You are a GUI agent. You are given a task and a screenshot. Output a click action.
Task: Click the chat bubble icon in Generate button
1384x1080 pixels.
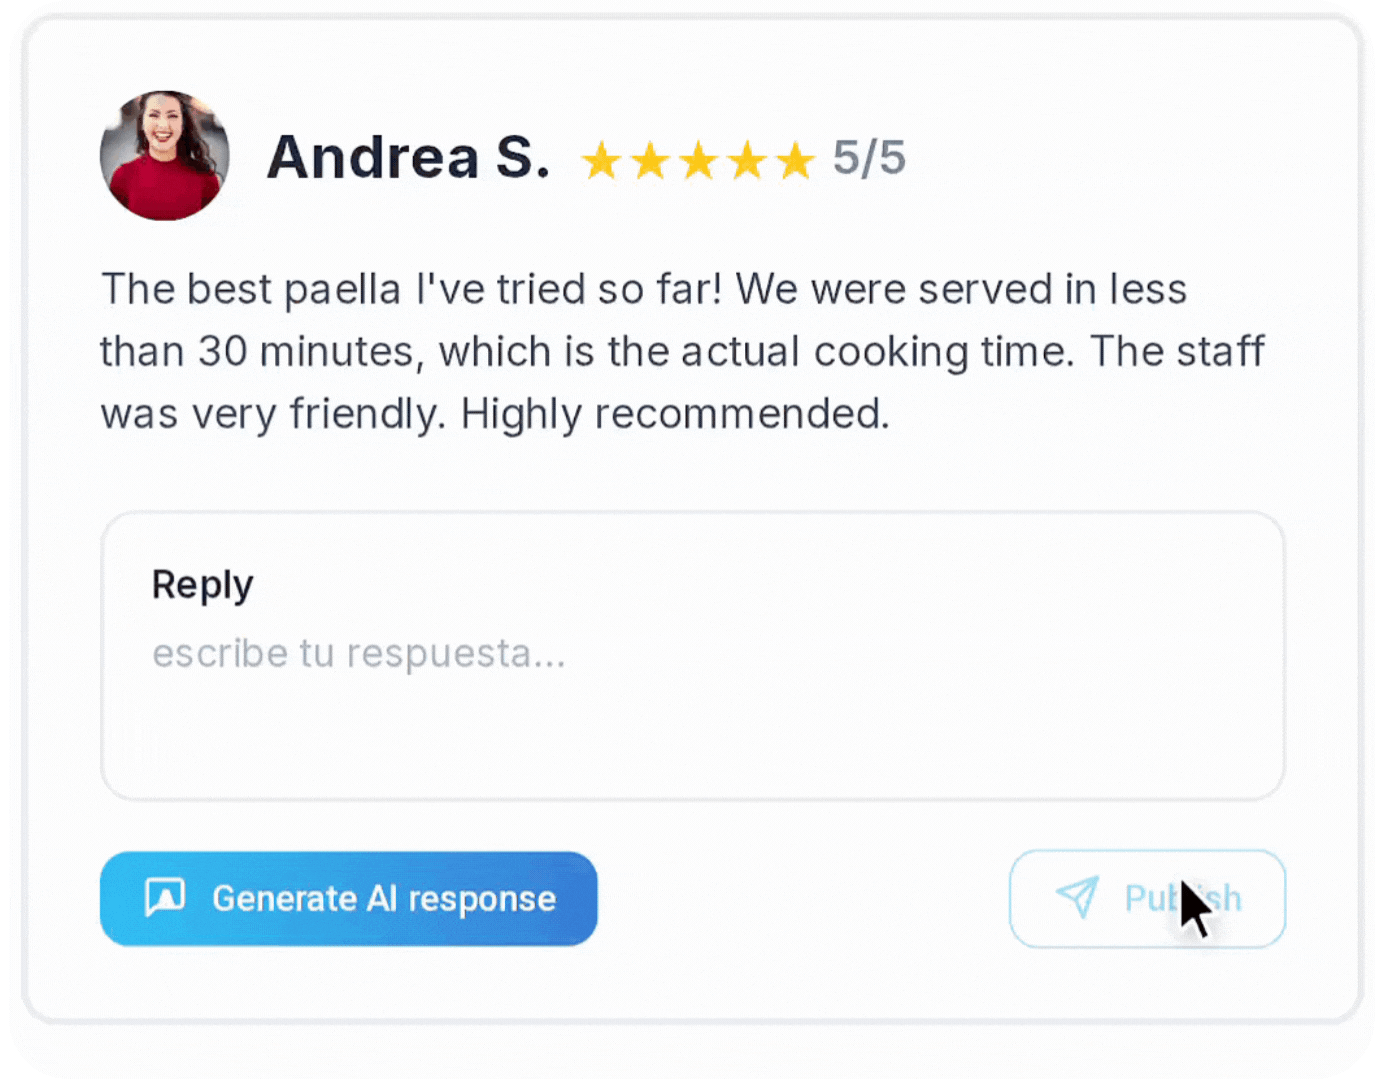coord(165,898)
